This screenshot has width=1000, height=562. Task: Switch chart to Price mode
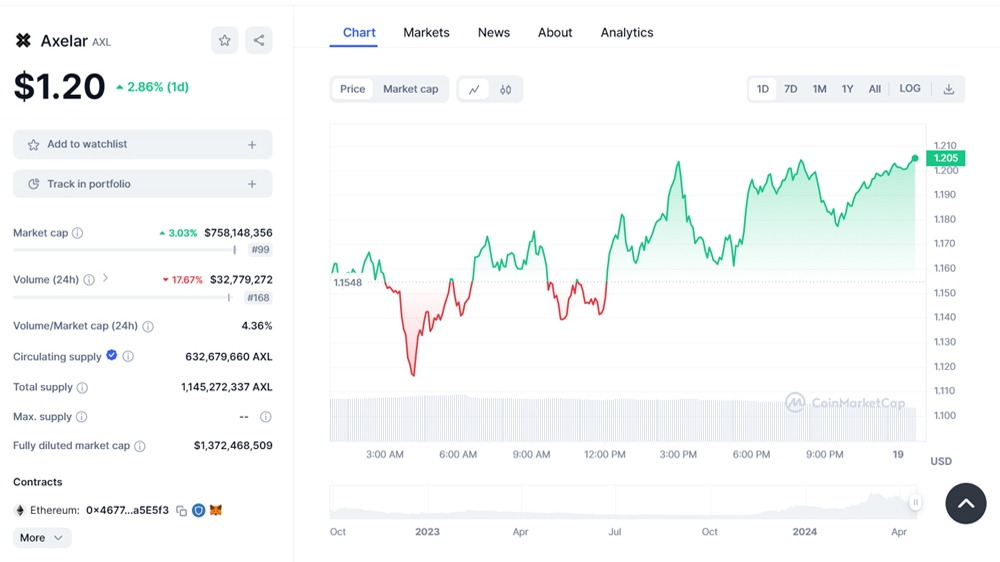point(353,89)
